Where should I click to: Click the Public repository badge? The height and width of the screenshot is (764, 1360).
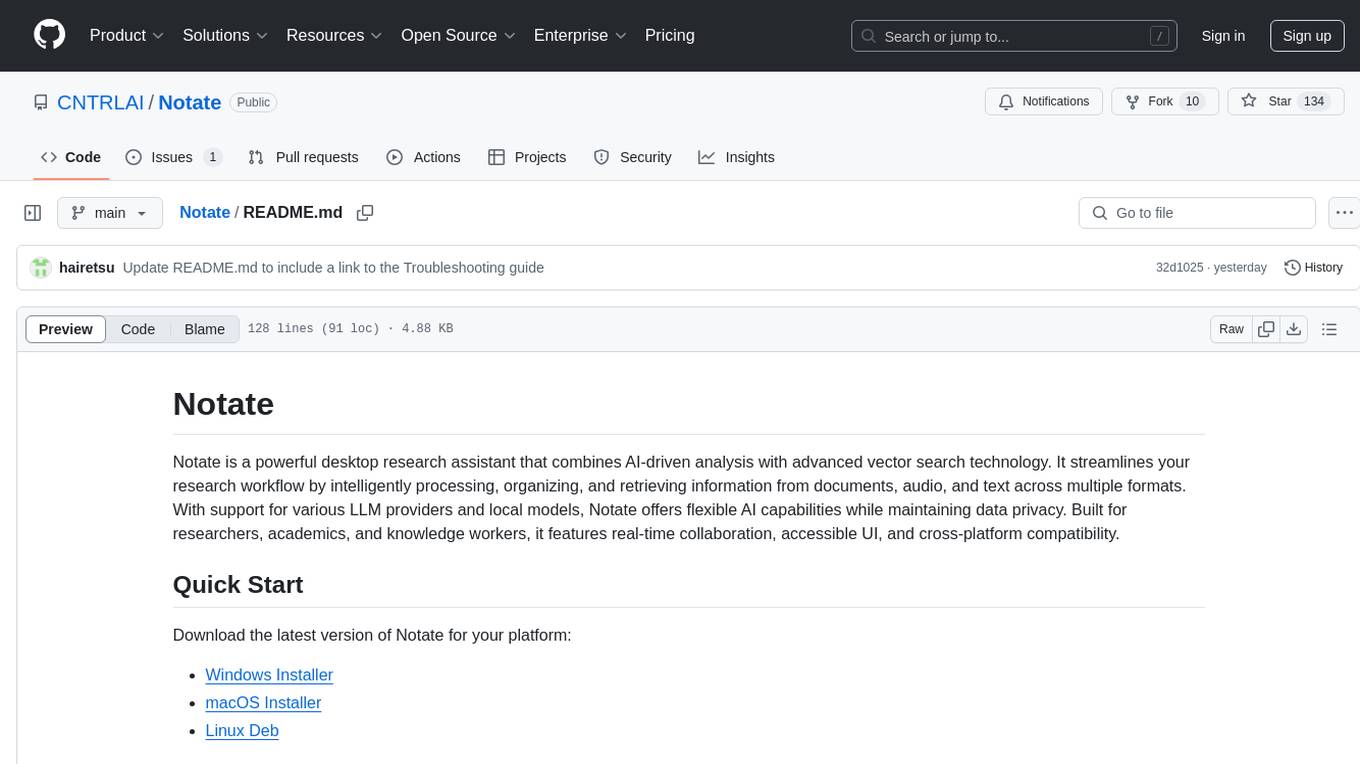(253, 102)
